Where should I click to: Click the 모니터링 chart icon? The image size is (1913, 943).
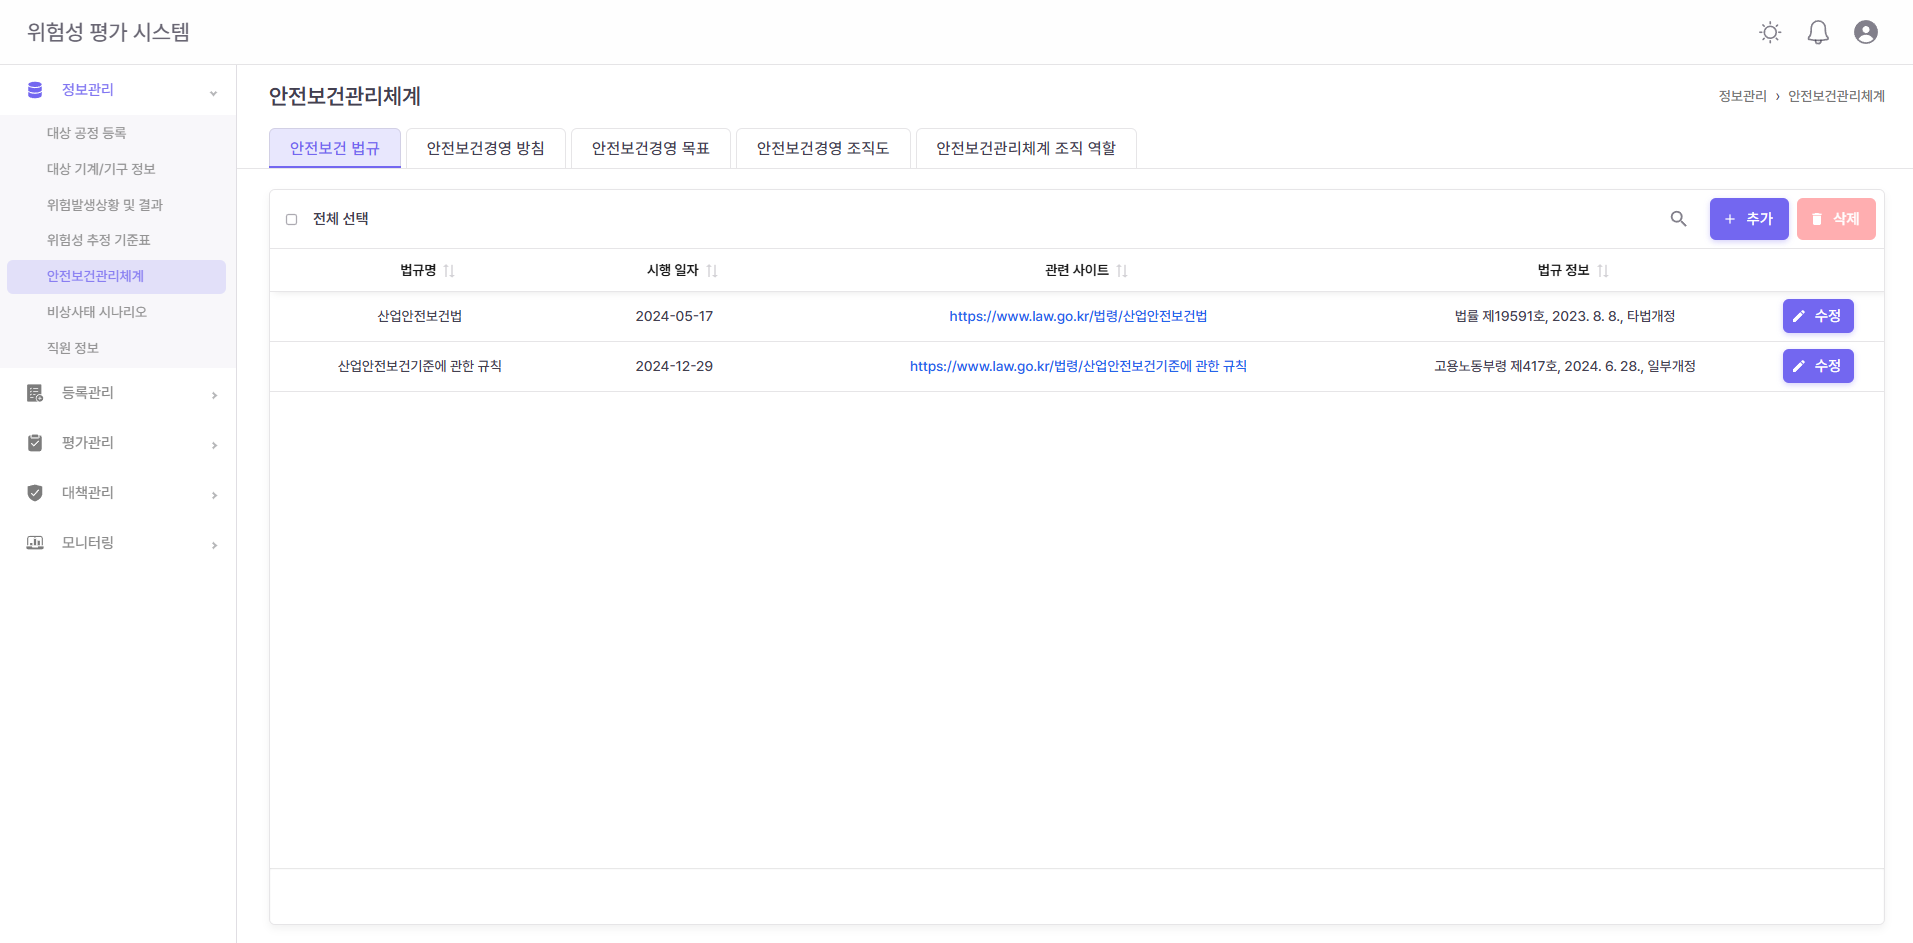(35, 543)
